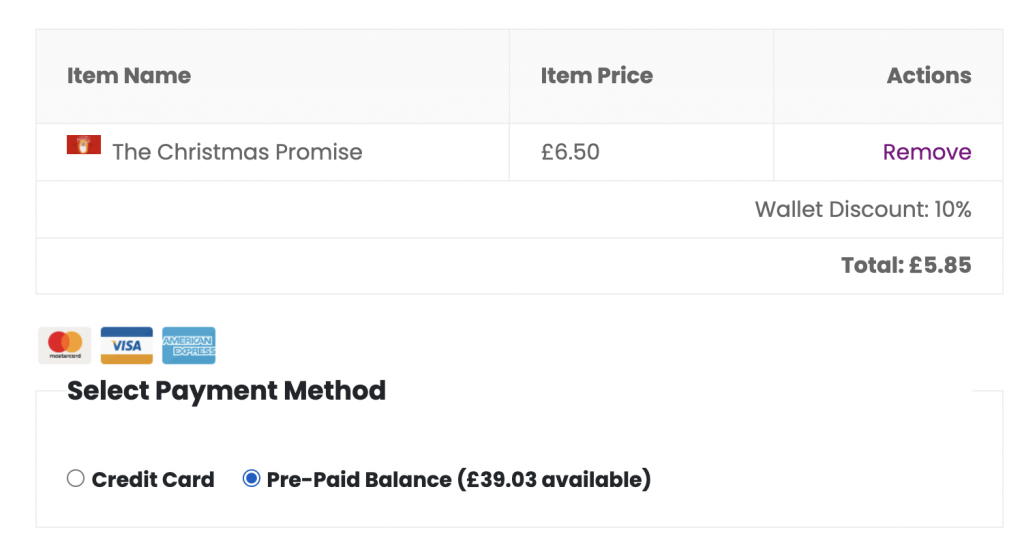Viewport: 1024px width, 547px height.
Task: Select the Pre-Paid Balance radio button
Action: [251, 478]
